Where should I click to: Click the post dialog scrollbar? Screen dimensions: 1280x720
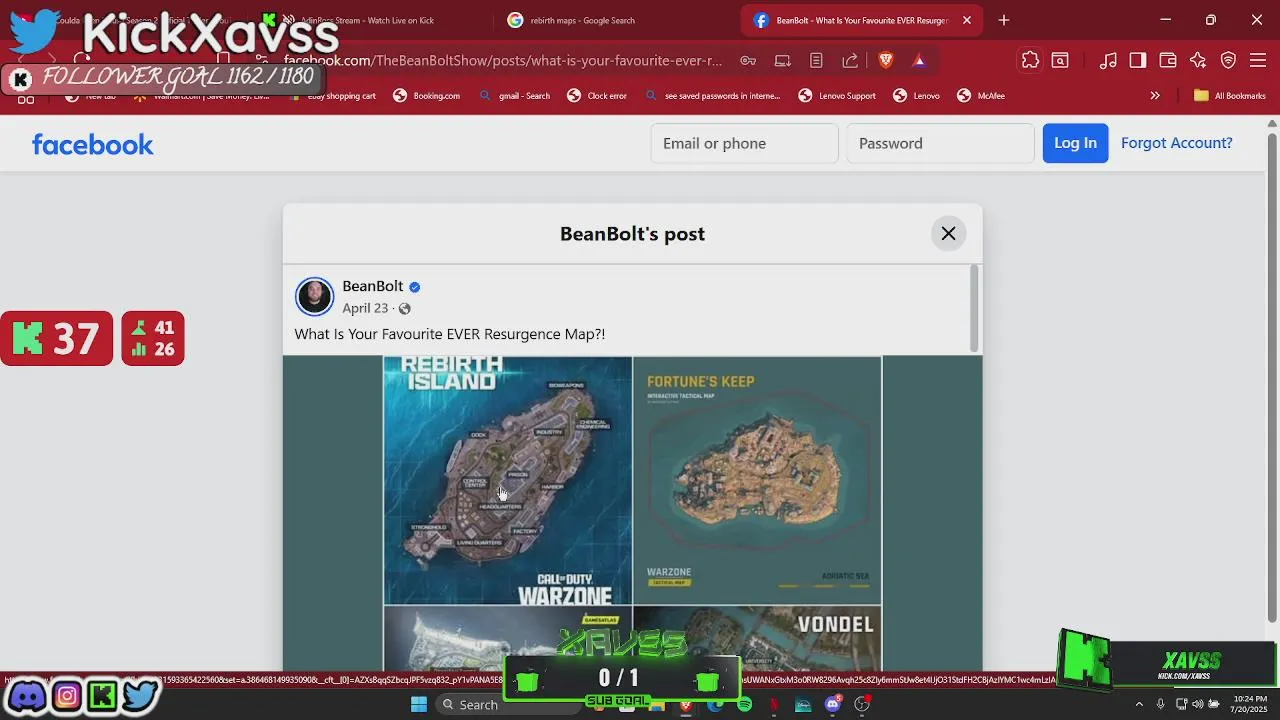pyautogui.click(x=974, y=308)
